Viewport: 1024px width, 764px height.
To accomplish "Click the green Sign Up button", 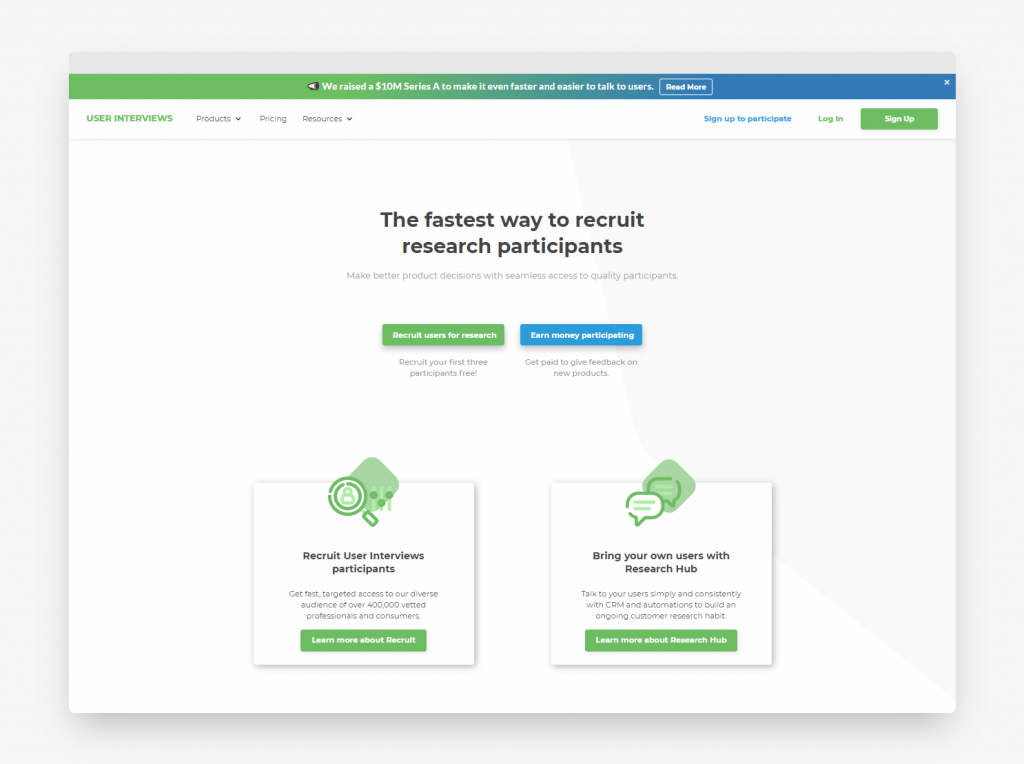I will (x=899, y=119).
